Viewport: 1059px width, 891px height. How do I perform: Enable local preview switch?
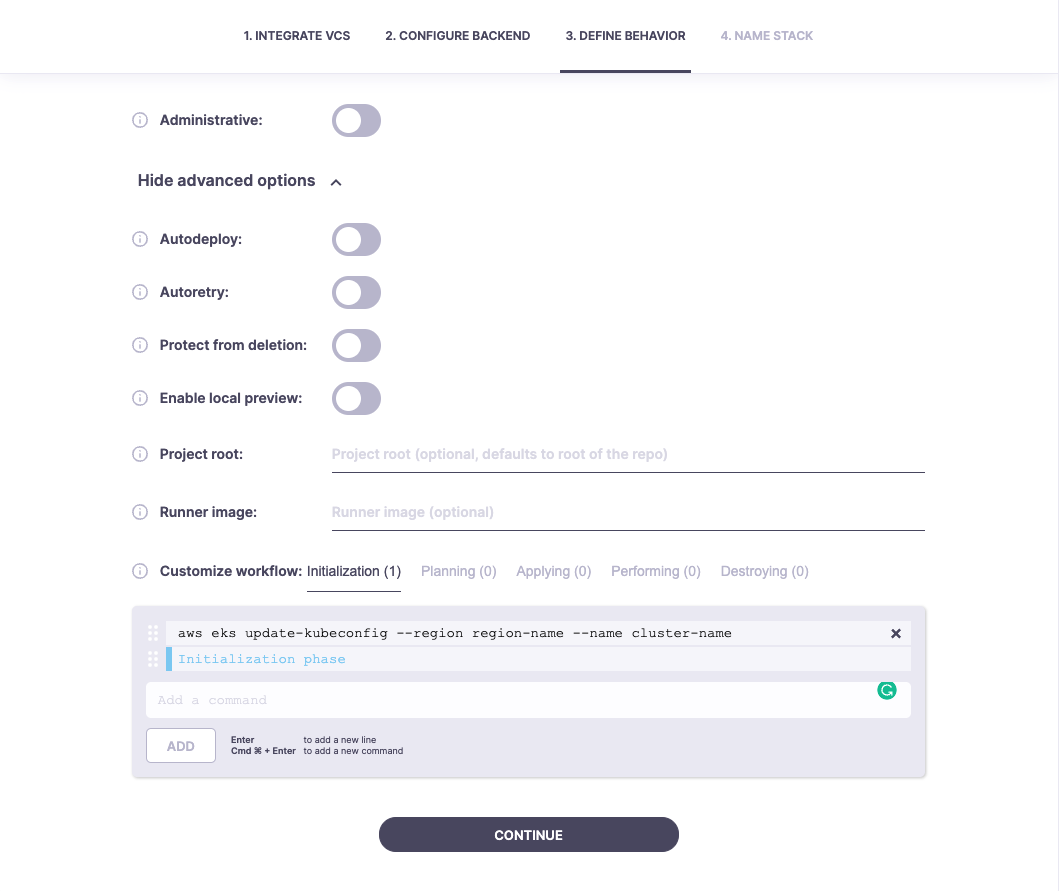coord(356,399)
